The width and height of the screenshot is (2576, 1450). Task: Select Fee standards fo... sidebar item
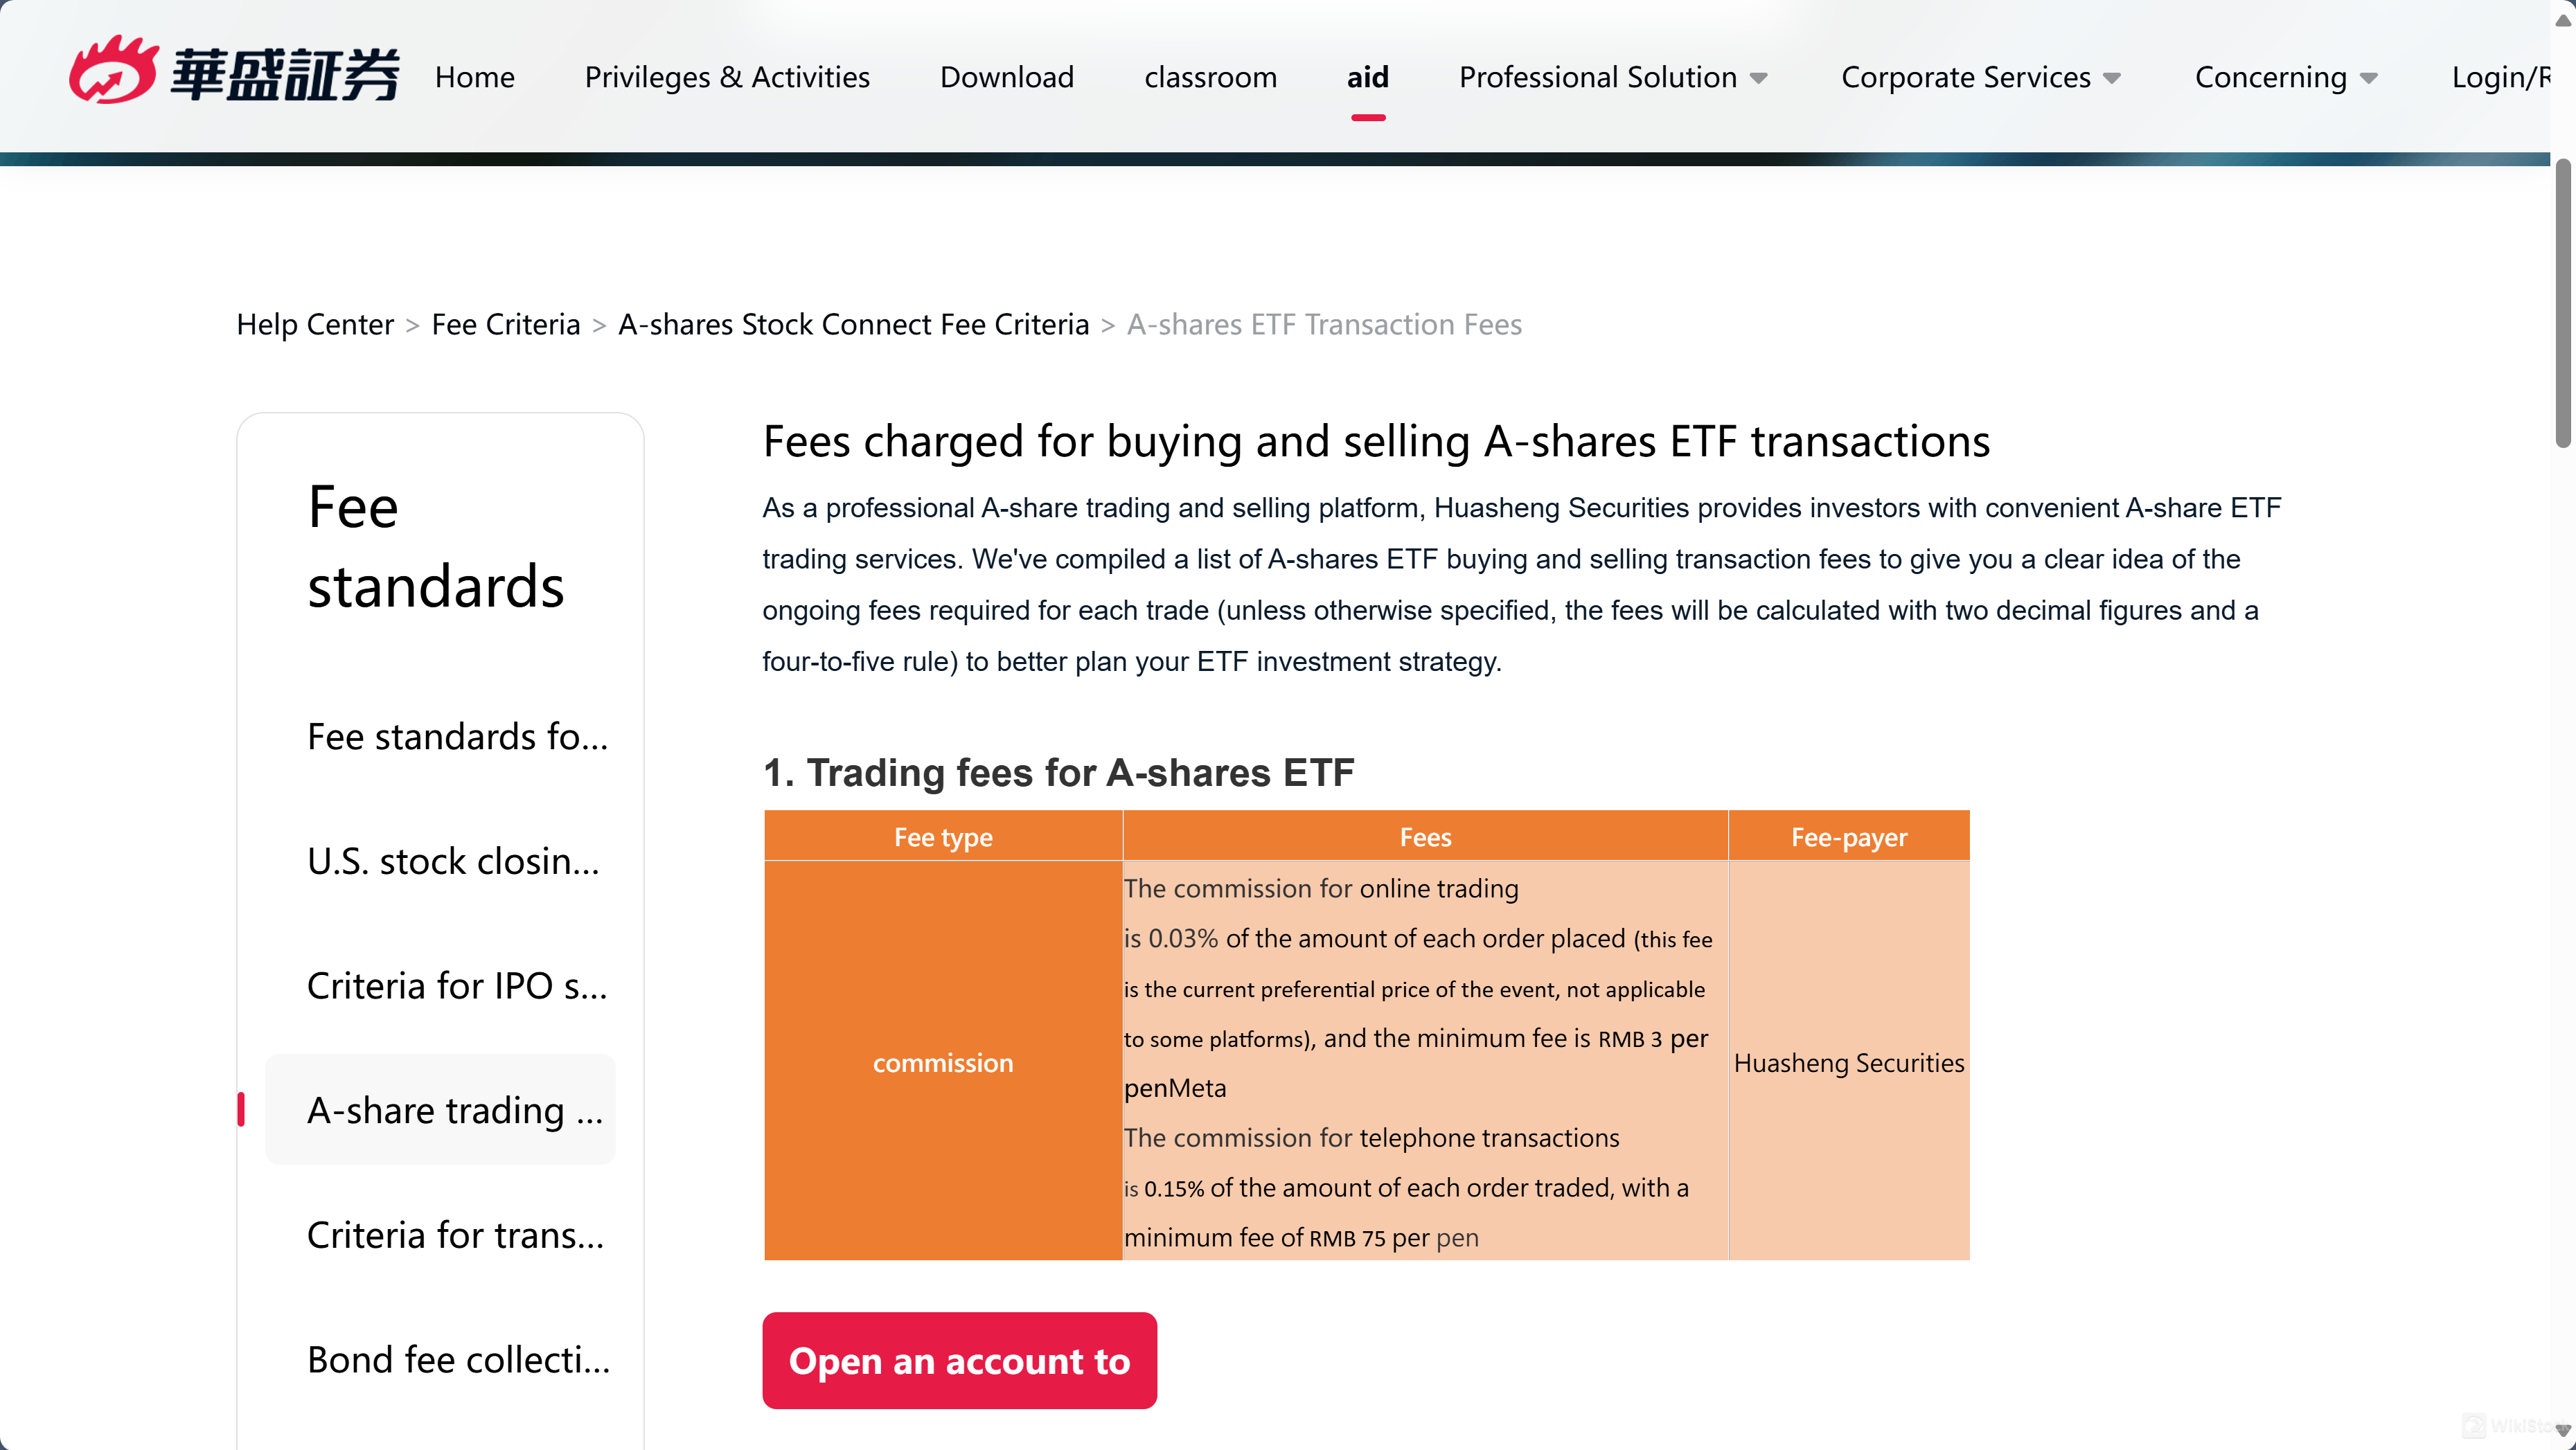457,736
